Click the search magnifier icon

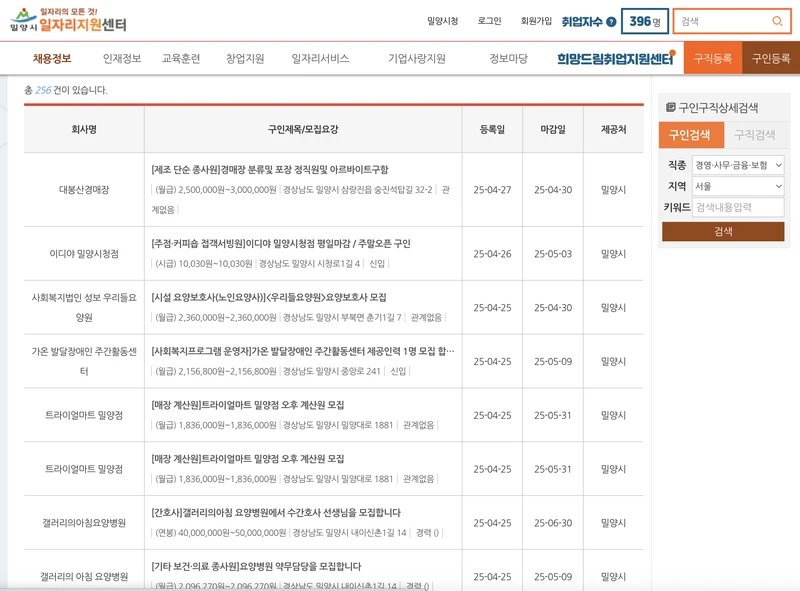click(x=777, y=21)
